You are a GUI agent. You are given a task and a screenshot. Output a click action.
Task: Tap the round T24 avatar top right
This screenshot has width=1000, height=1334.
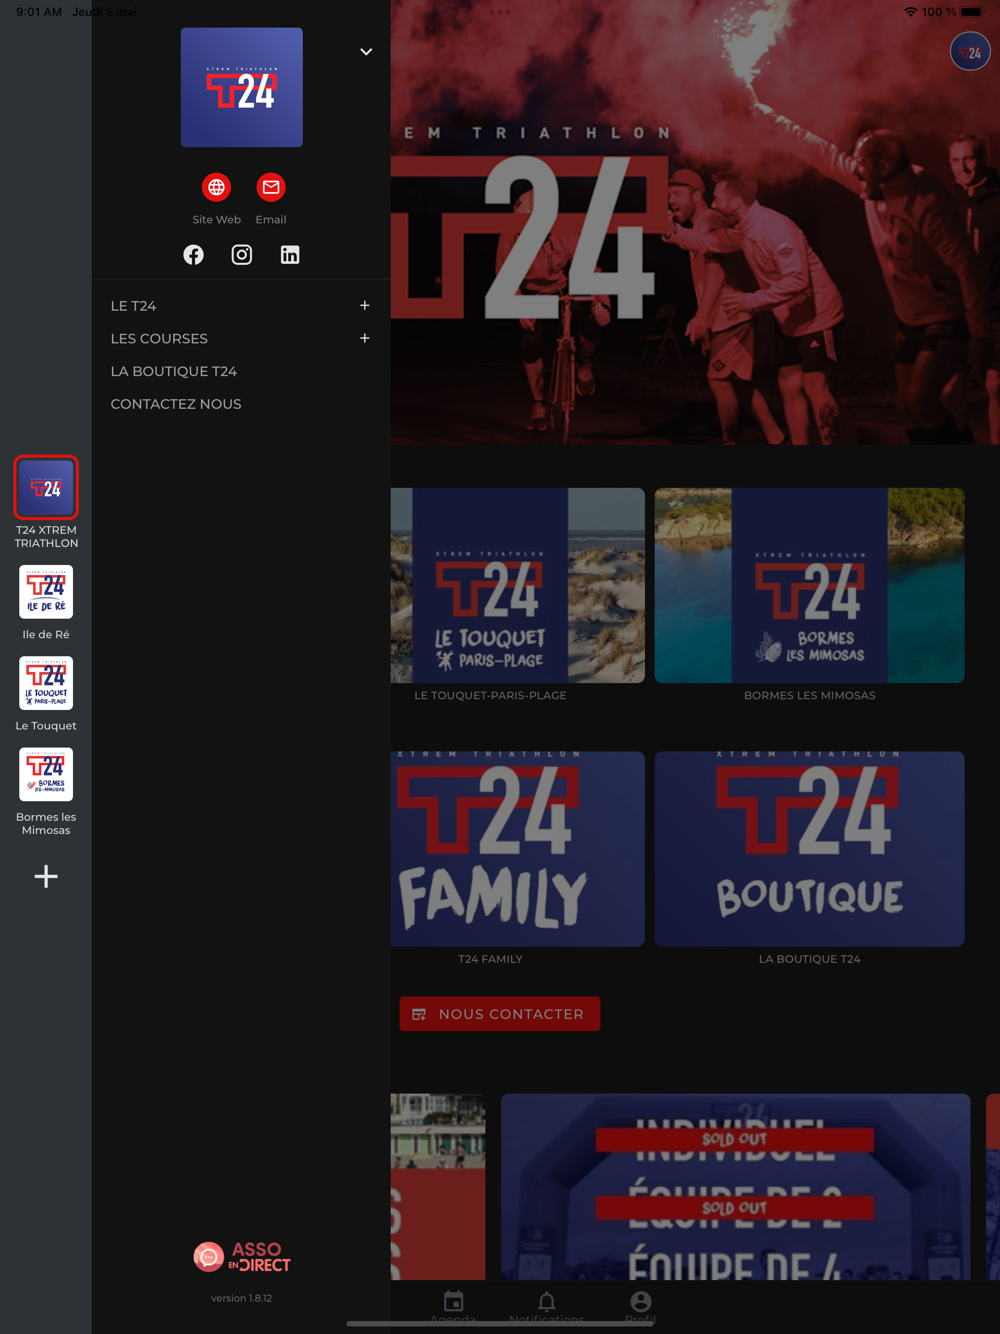(970, 52)
